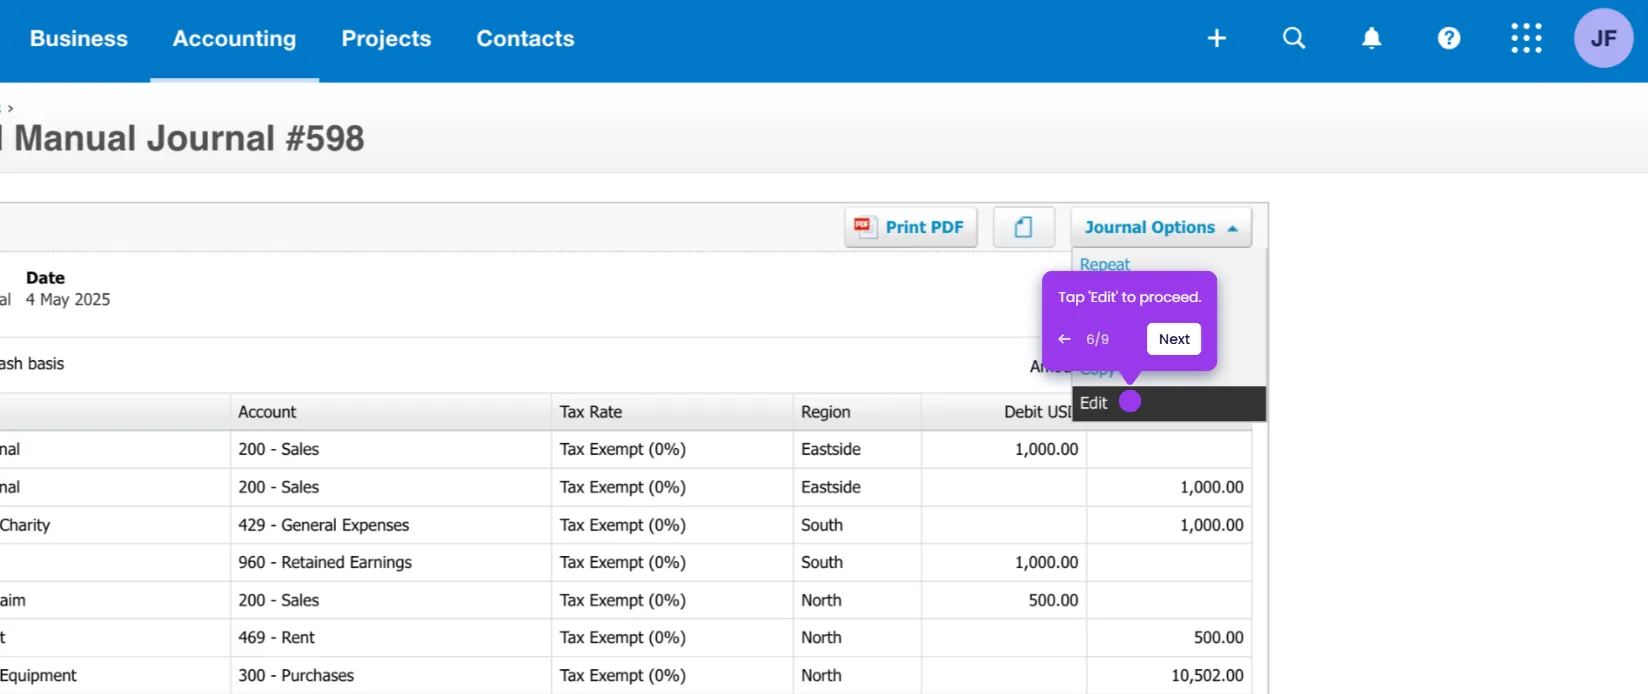Choose Repeat from Journal Options menu
This screenshot has height=694, width=1648.
click(1104, 264)
